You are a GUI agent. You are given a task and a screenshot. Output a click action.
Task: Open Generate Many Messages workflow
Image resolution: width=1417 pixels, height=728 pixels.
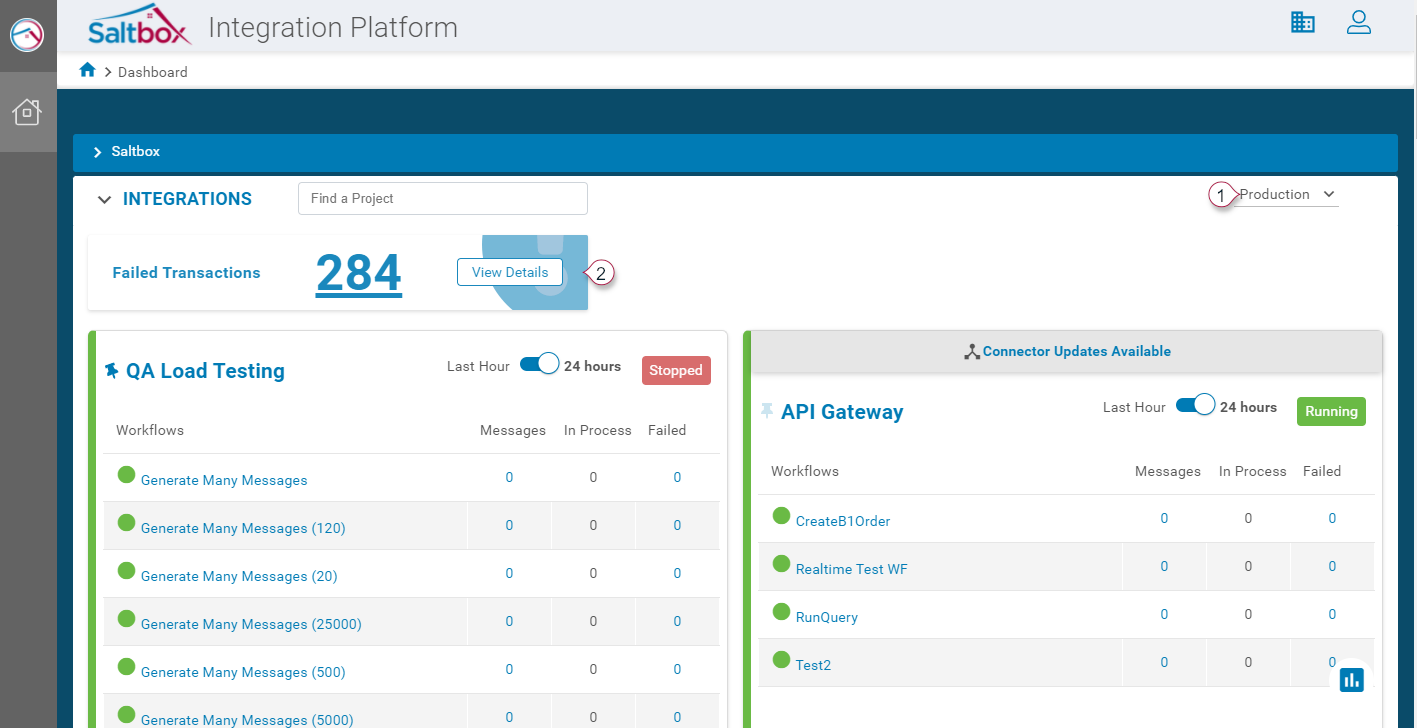point(224,480)
